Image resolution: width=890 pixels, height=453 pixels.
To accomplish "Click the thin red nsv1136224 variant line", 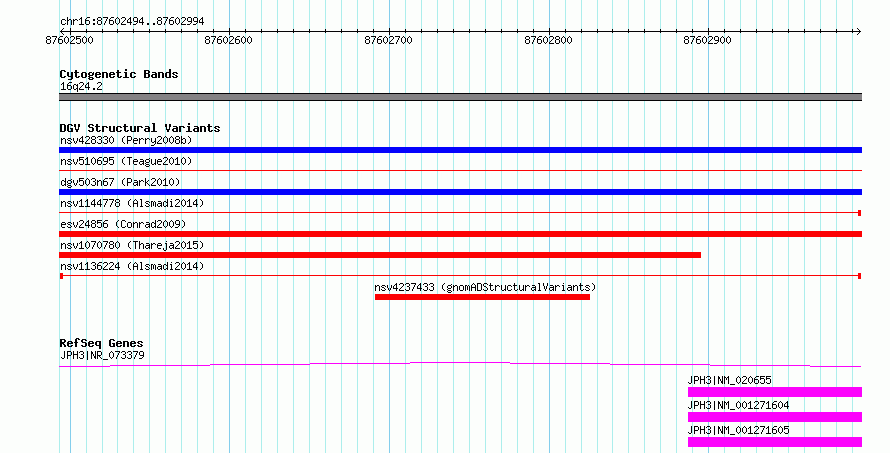I will pos(460,276).
